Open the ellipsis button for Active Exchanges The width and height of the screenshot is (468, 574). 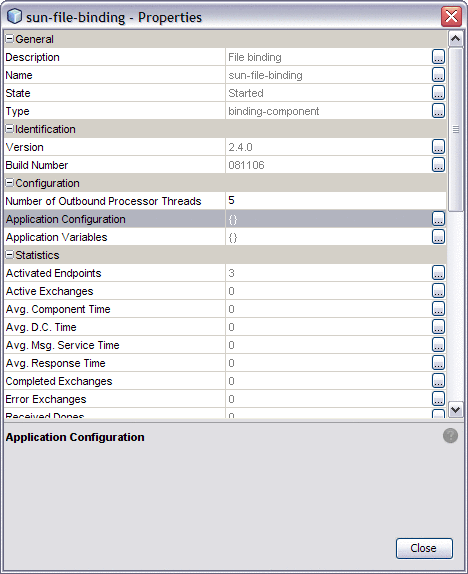[x=438, y=291]
